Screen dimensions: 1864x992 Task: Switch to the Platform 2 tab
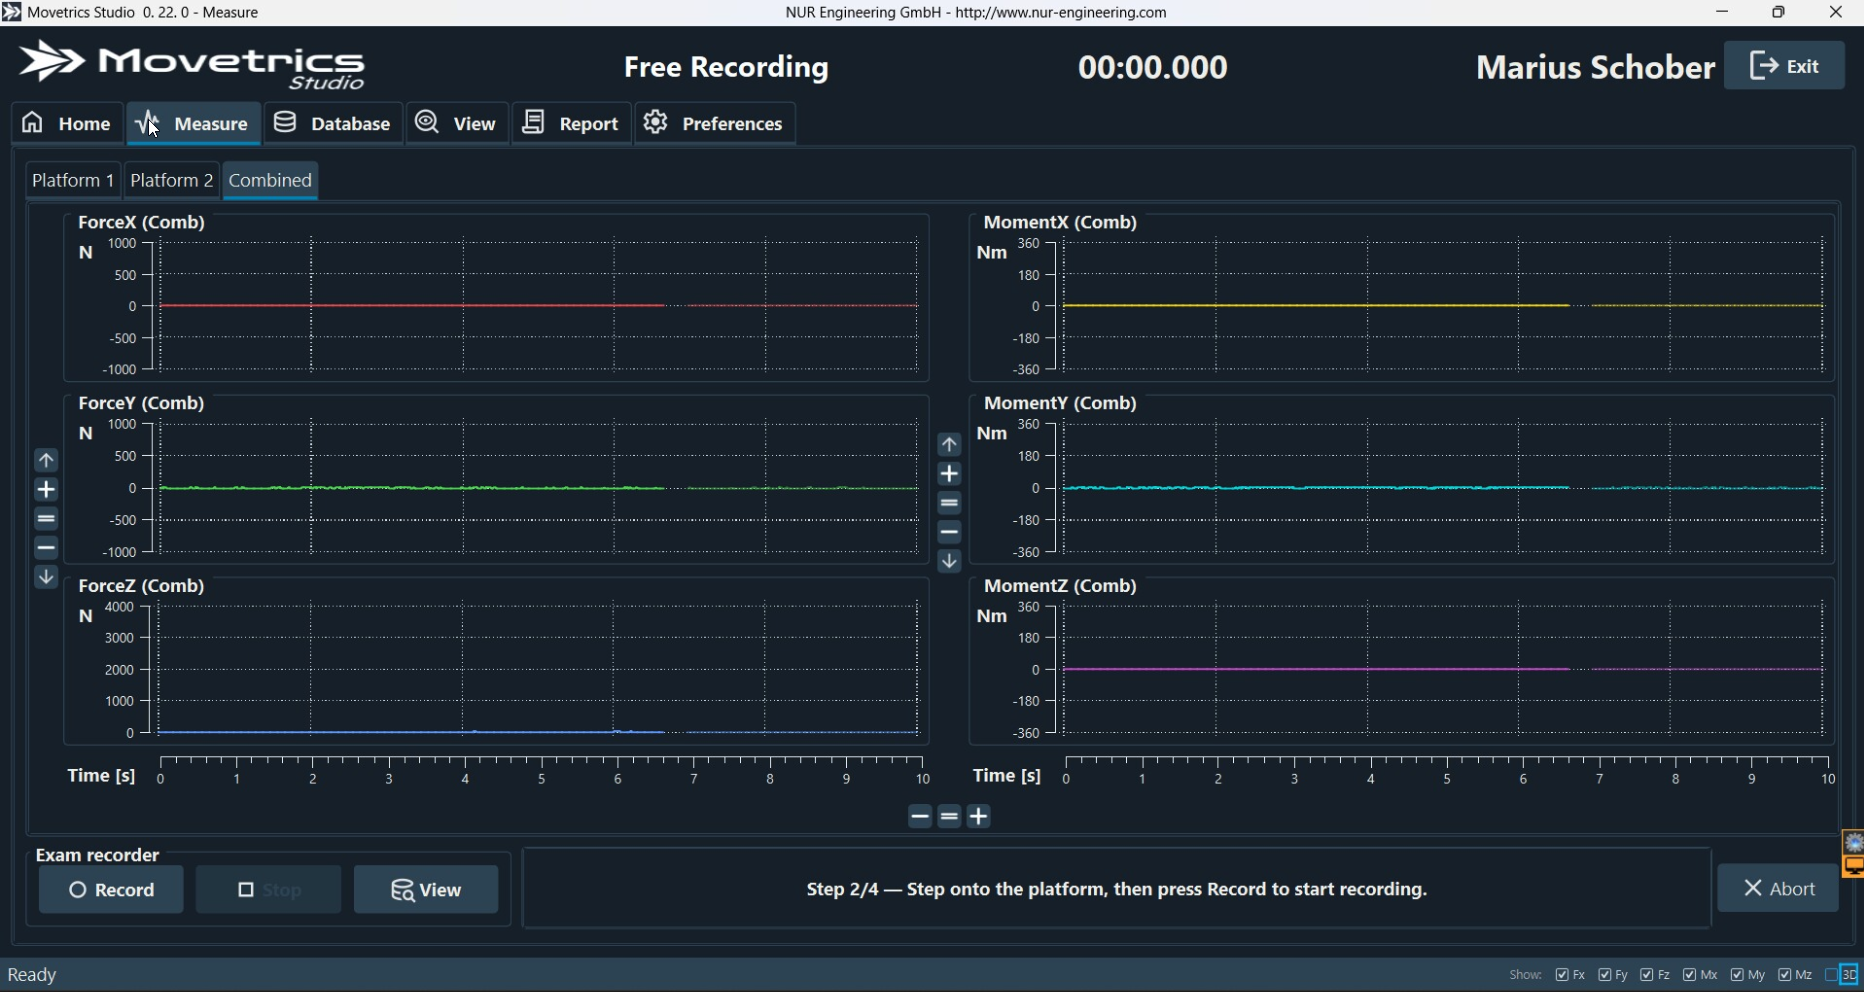tap(172, 180)
